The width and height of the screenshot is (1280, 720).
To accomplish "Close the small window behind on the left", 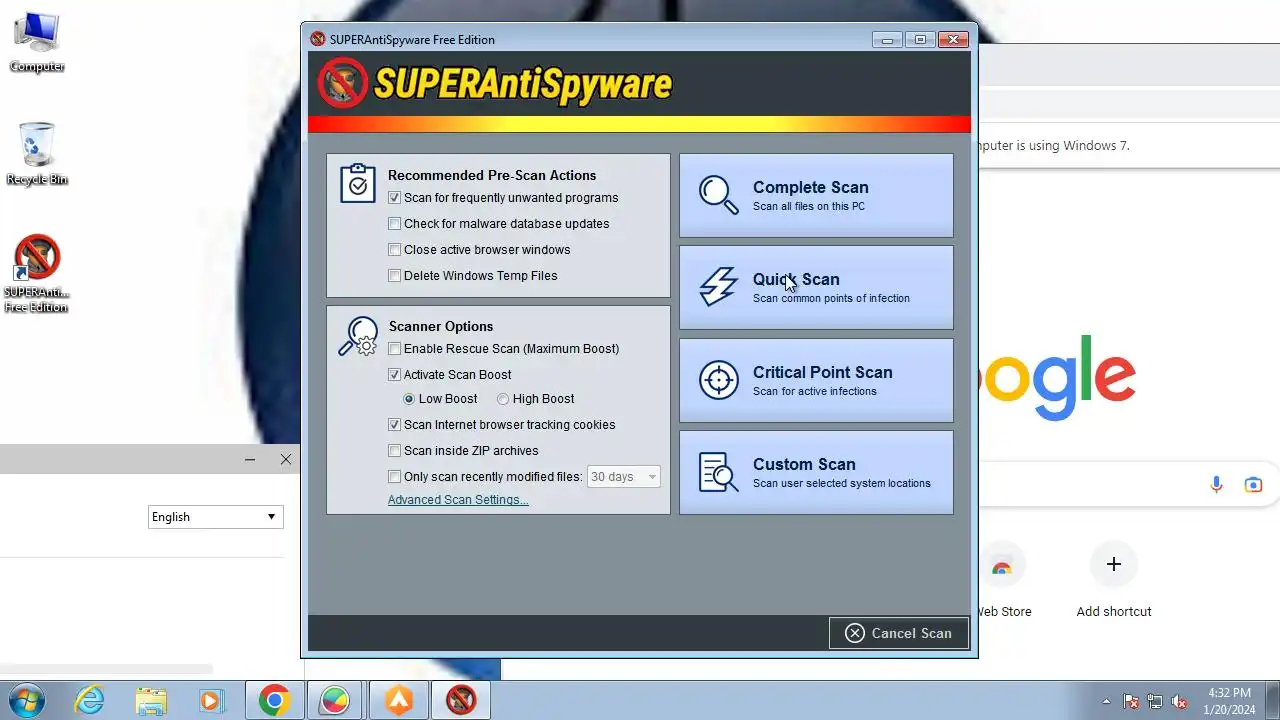I will pos(286,459).
